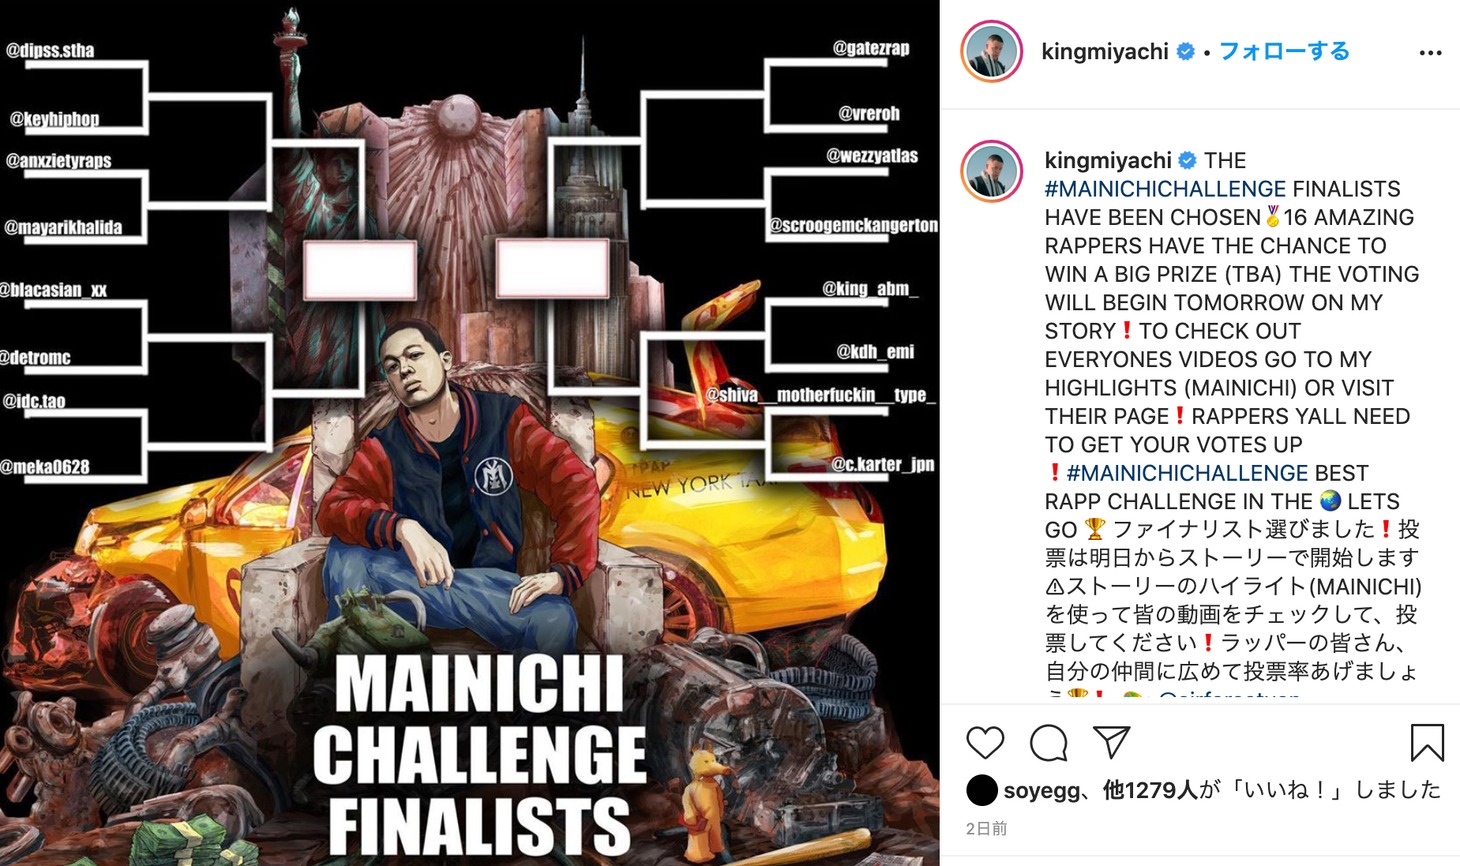Open kingmiyachi profile picture in header
1460x866 pixels.
tap(992, 51)
